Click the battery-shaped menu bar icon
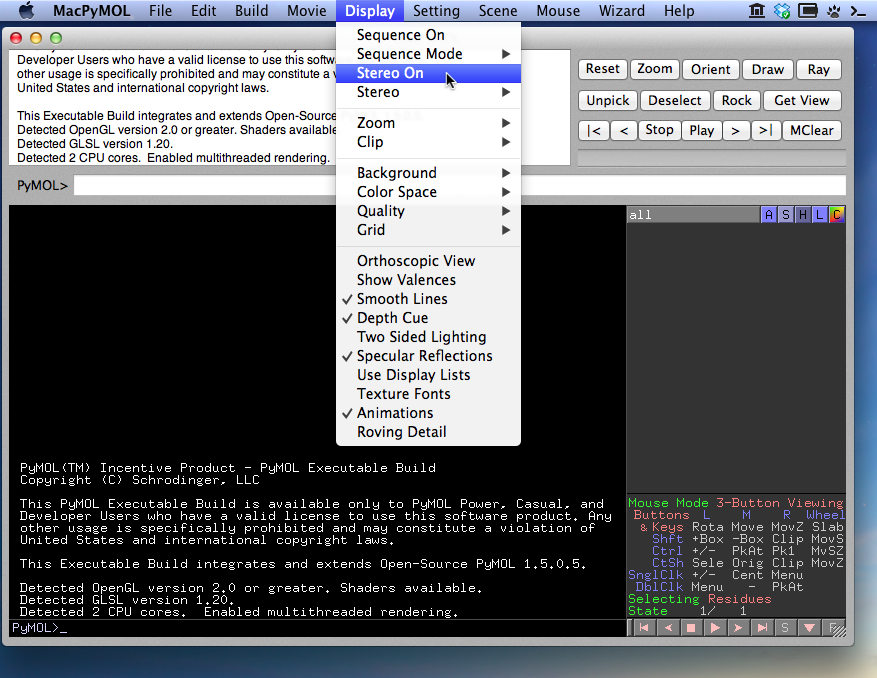Screen dimensions: 877x678 tap(808, 11)
